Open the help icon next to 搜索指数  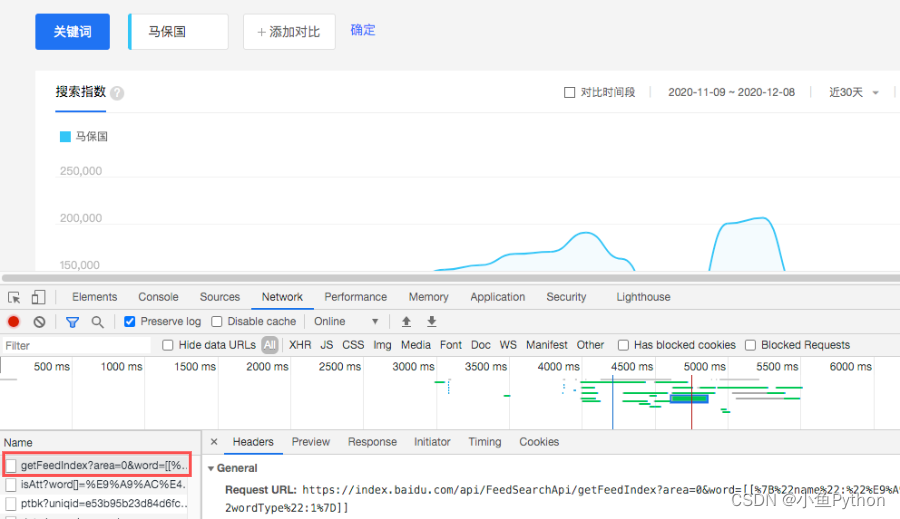click(x=117, y=93)
